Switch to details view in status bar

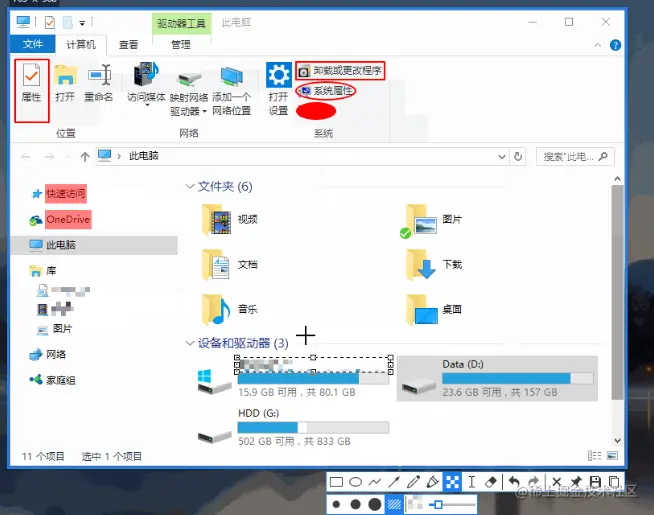pos(594,455)
